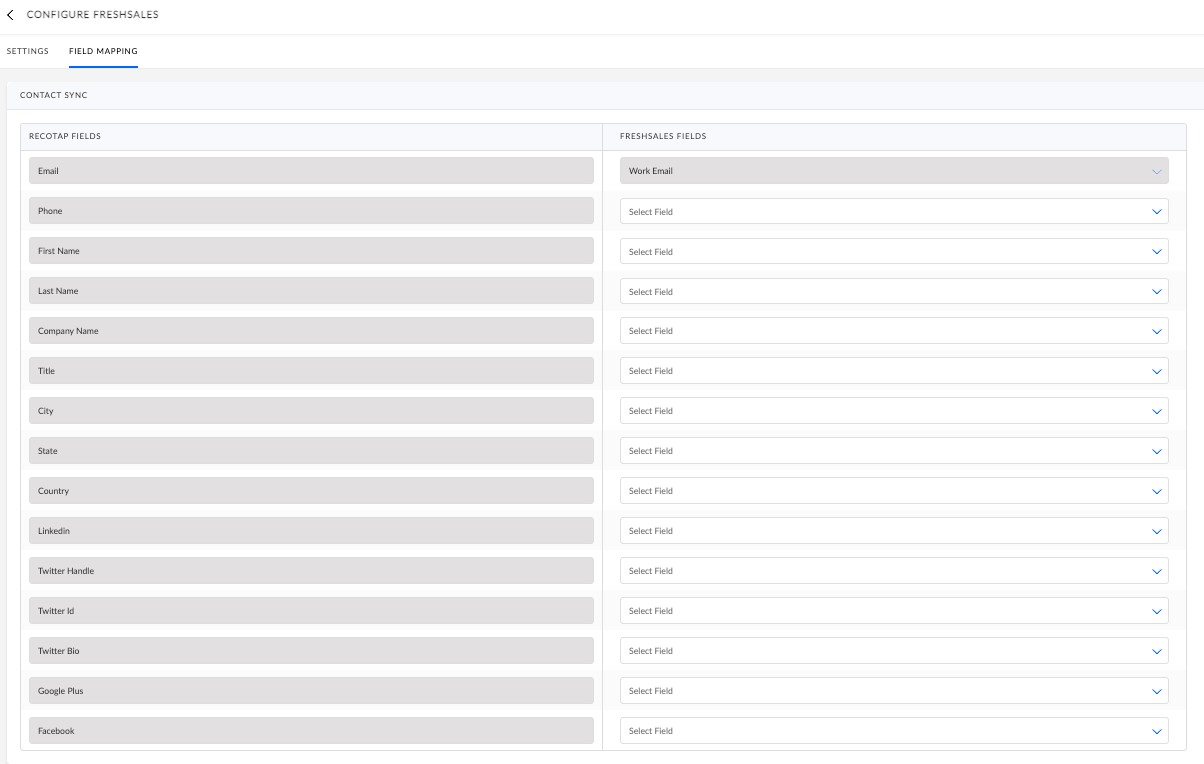Expand the Last Name field dropdown

click(894, 291)
